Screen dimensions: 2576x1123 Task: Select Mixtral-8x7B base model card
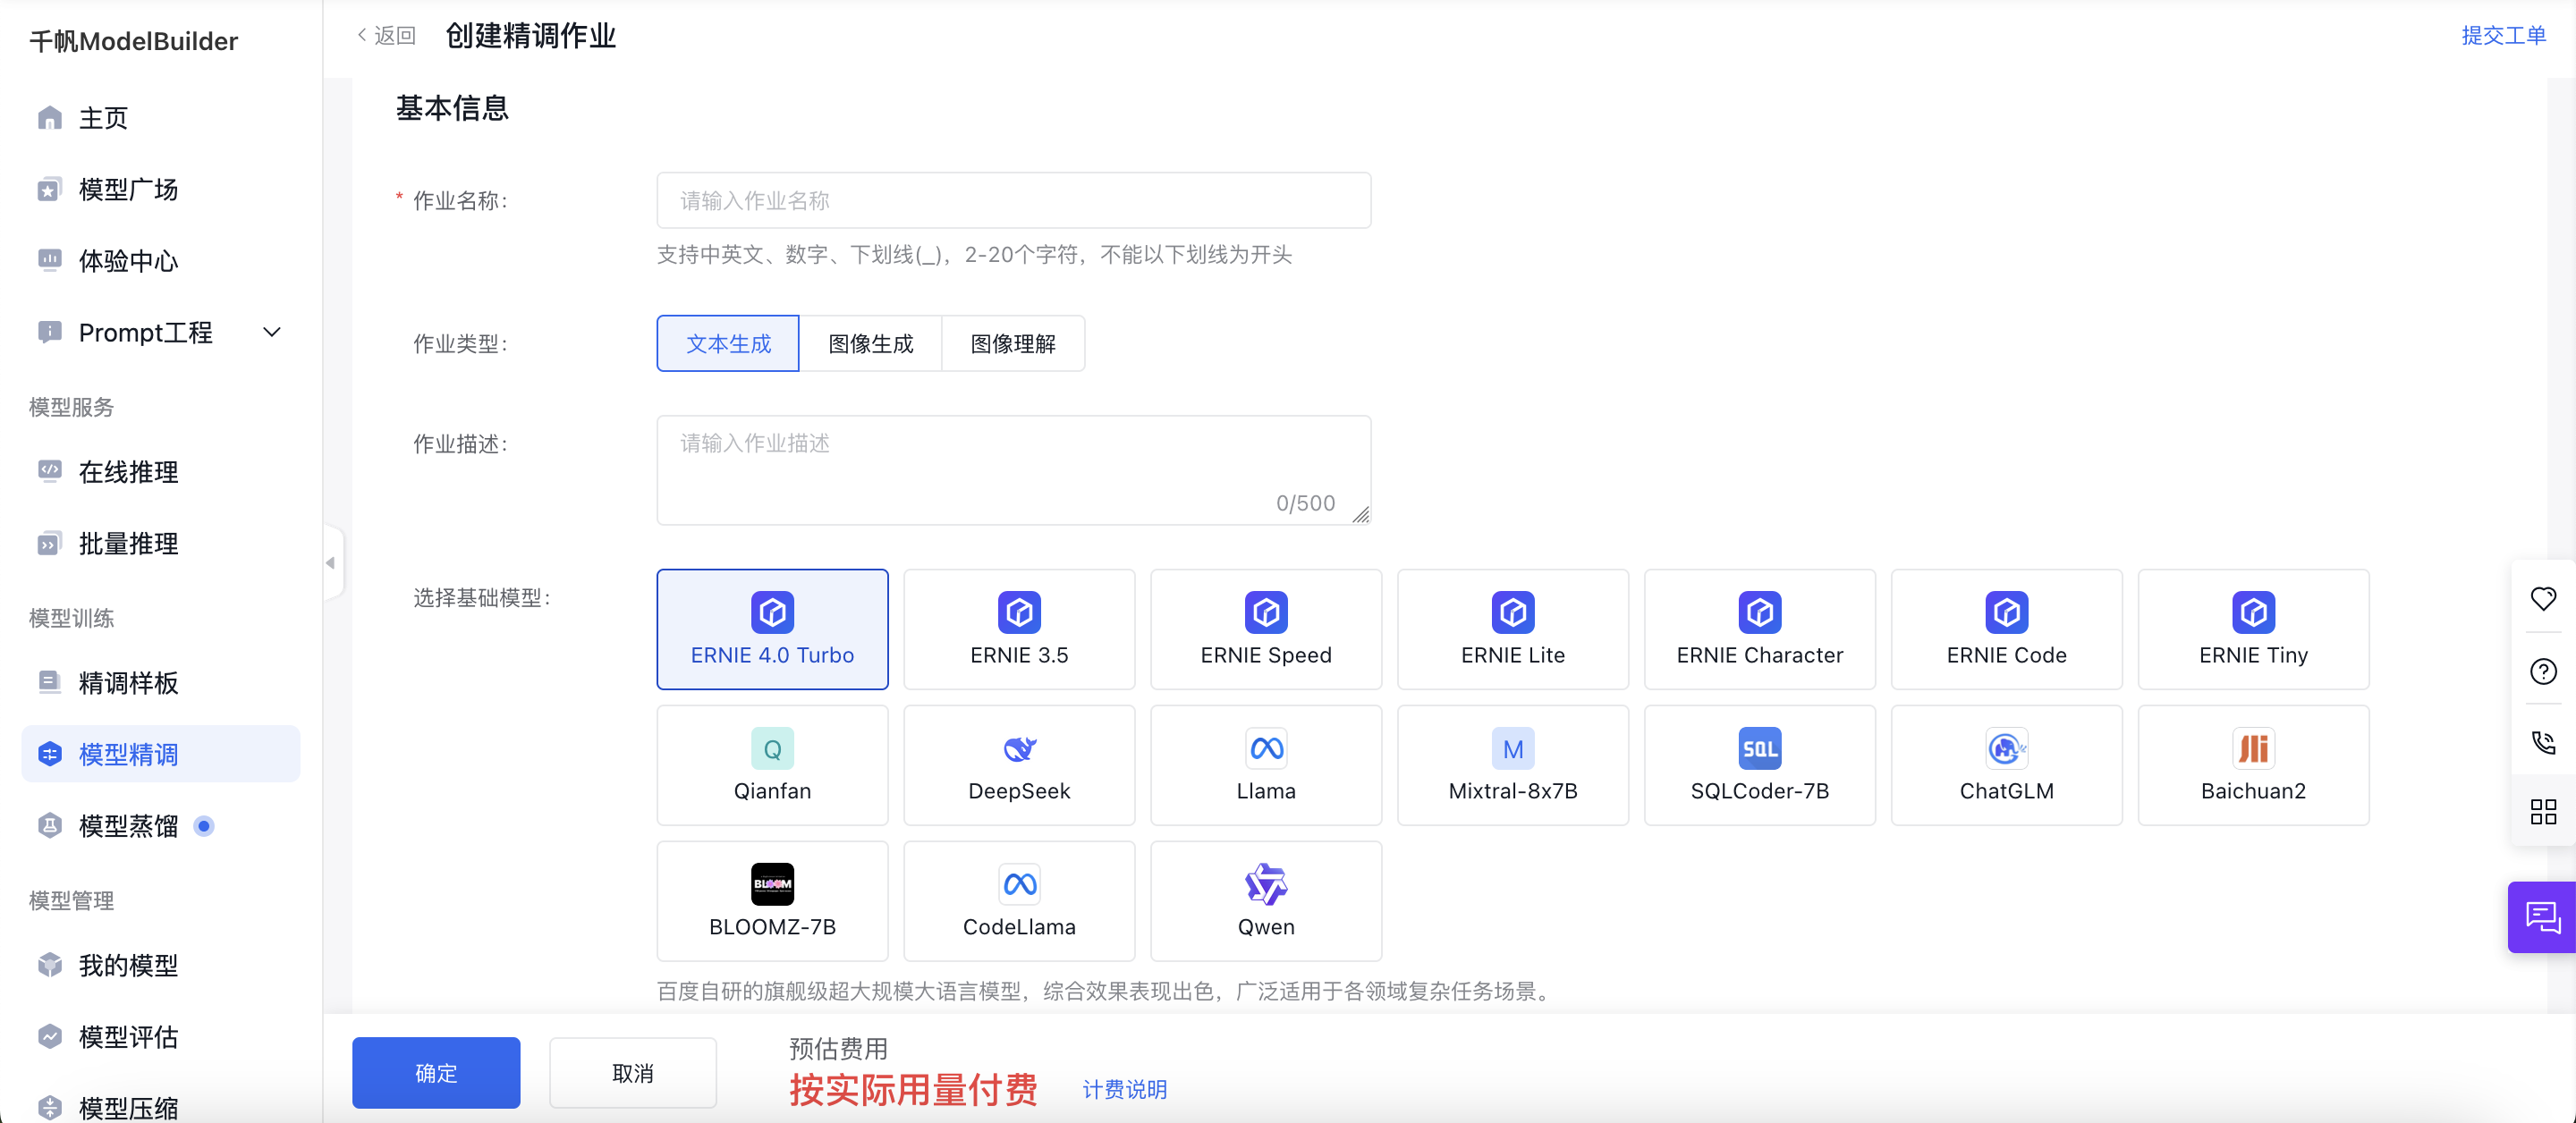1513,765
